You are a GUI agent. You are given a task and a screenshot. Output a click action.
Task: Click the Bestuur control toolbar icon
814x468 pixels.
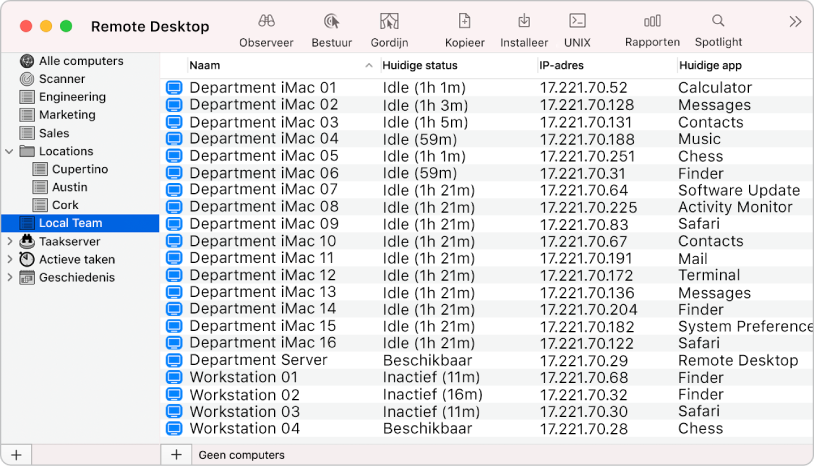(332, 21)
